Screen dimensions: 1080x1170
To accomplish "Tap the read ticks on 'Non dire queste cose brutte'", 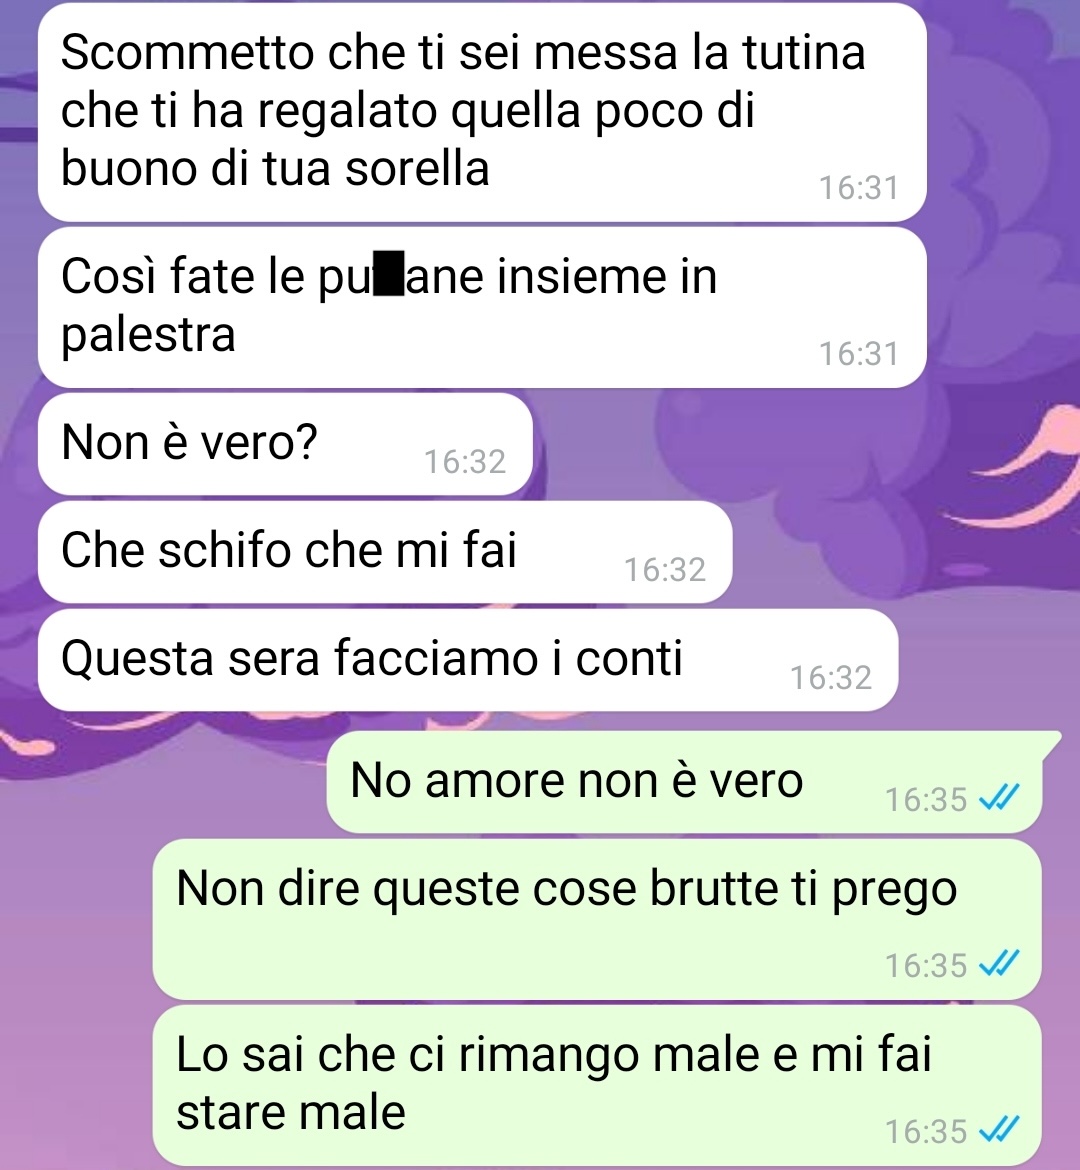I will (x=999, y=964).
